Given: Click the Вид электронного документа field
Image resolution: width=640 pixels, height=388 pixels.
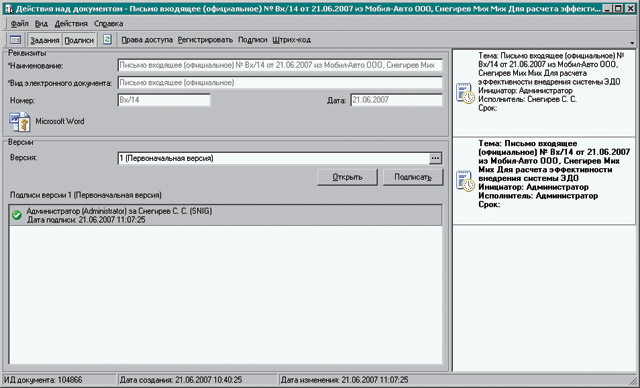Looking at the screenshot, I should tap(280, 83).
